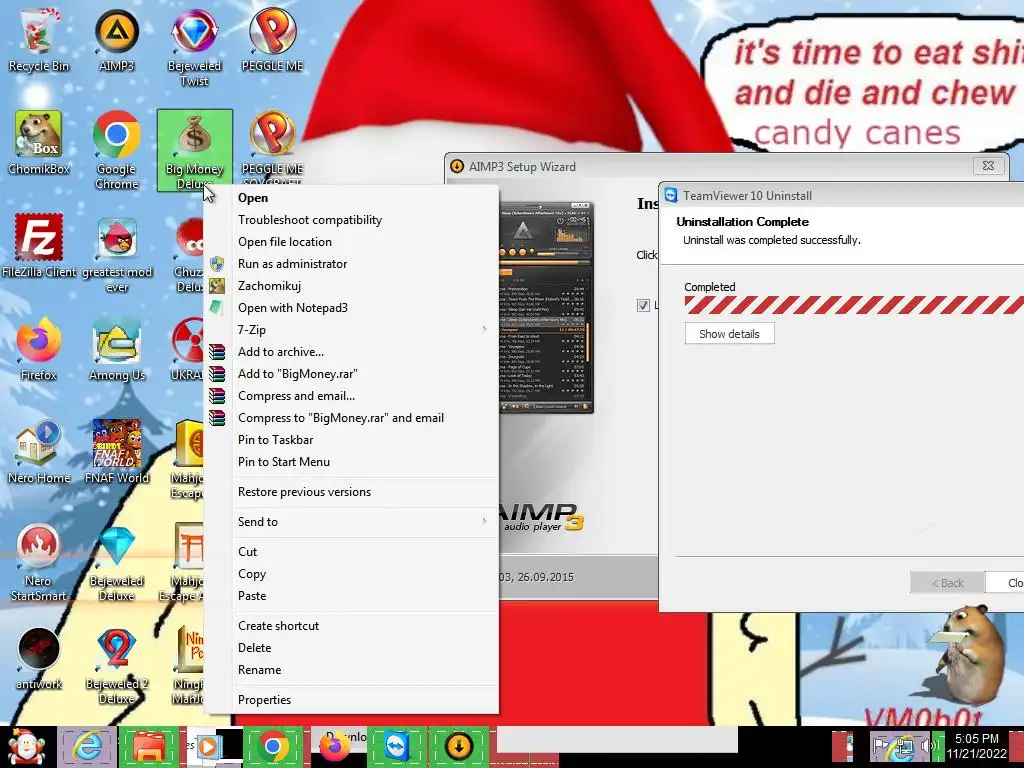The height and width of the screenshot is (768, 1024).
Task: Choose Copy from the context menu
Action: coord(353,574)
